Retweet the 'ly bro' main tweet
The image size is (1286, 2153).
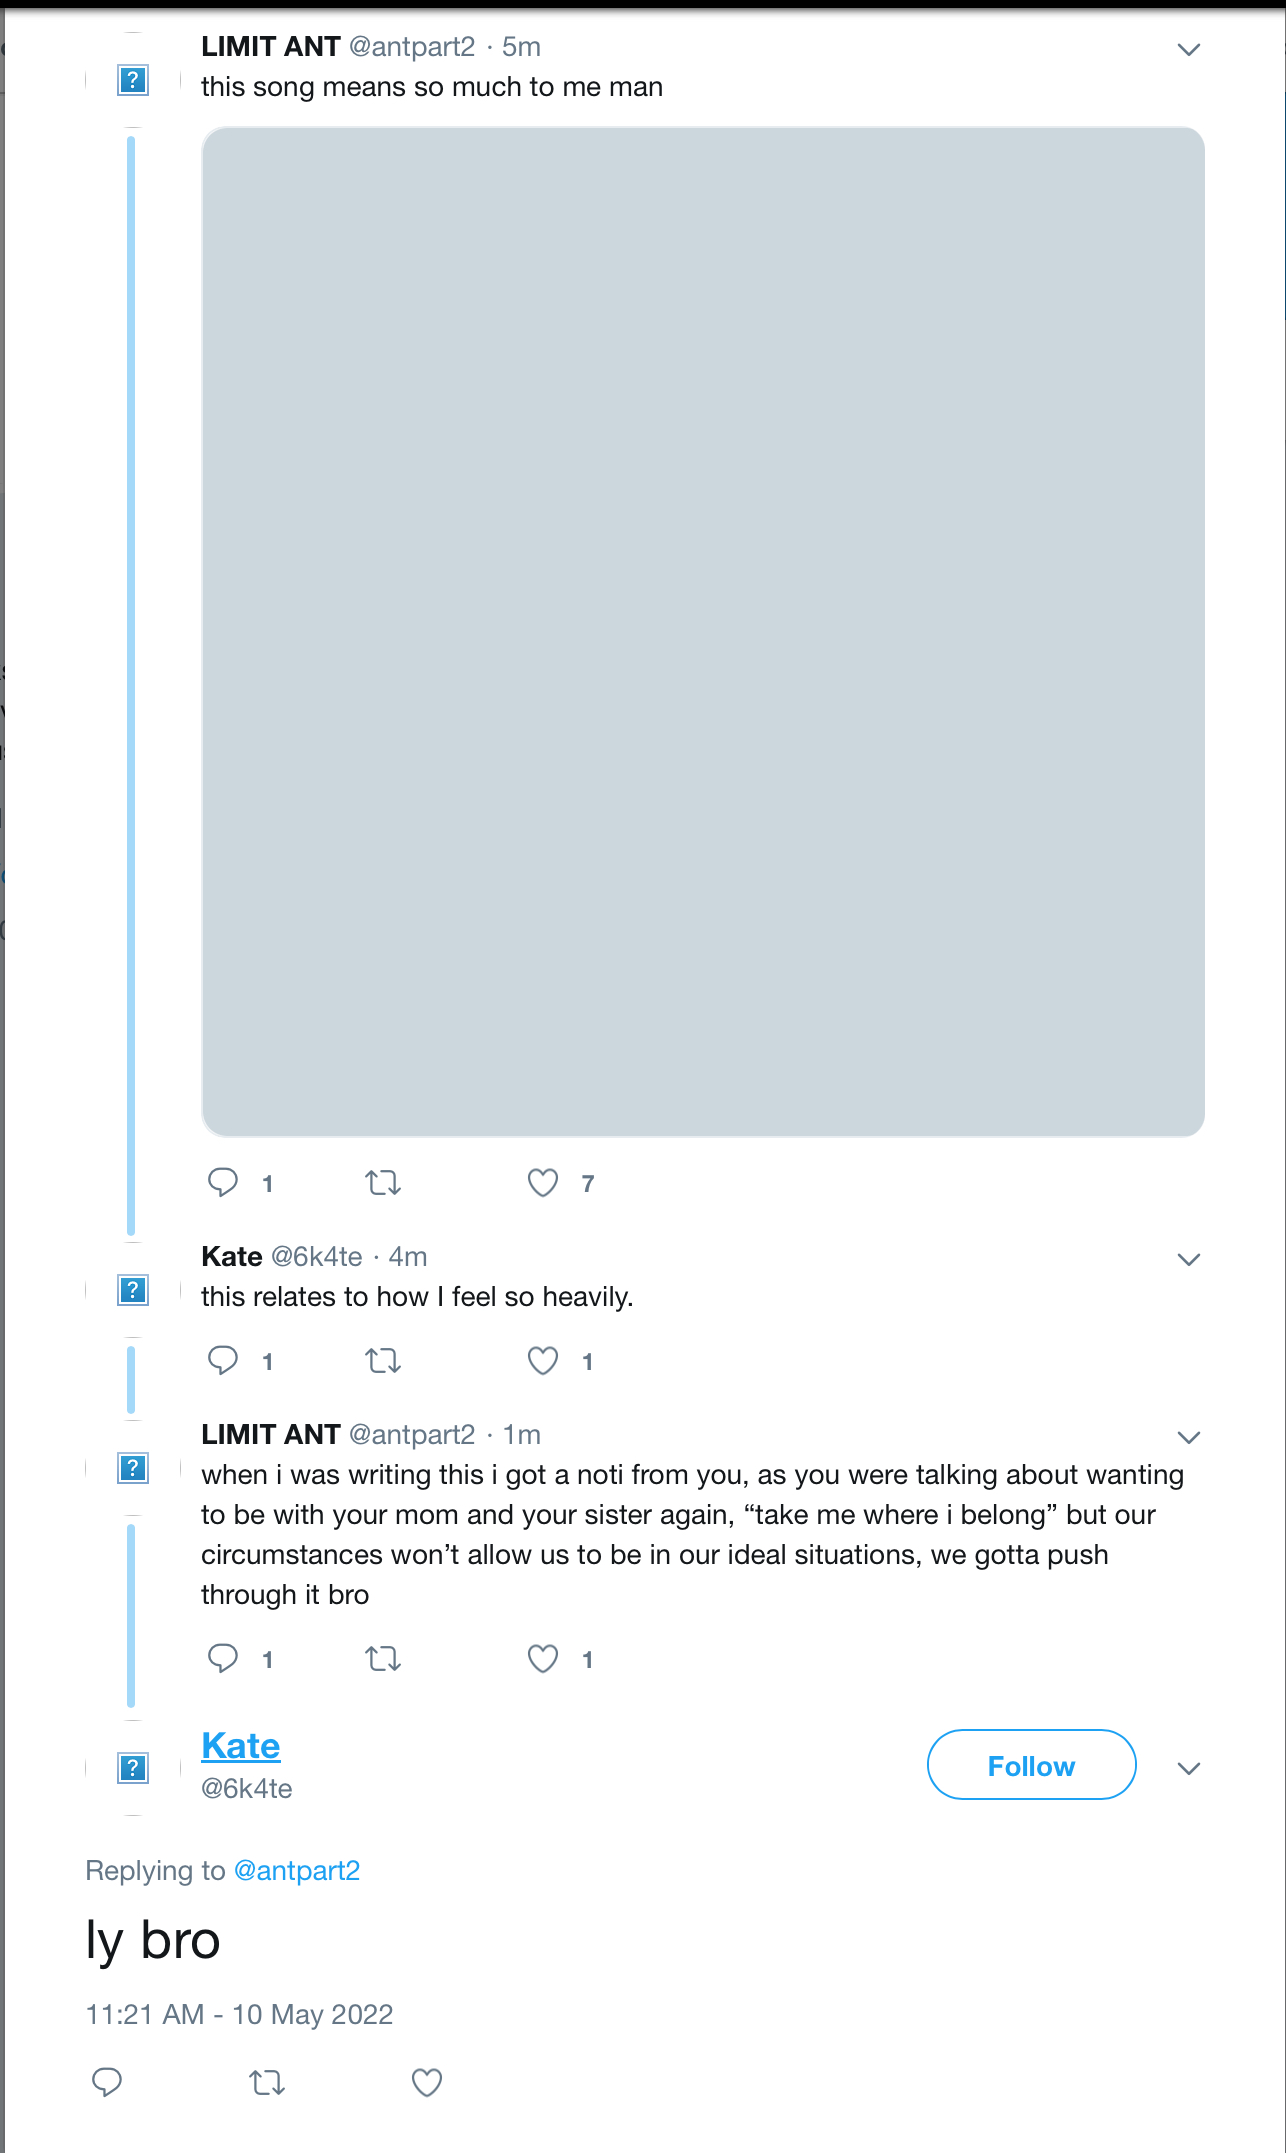click(x=267, y=2083)
